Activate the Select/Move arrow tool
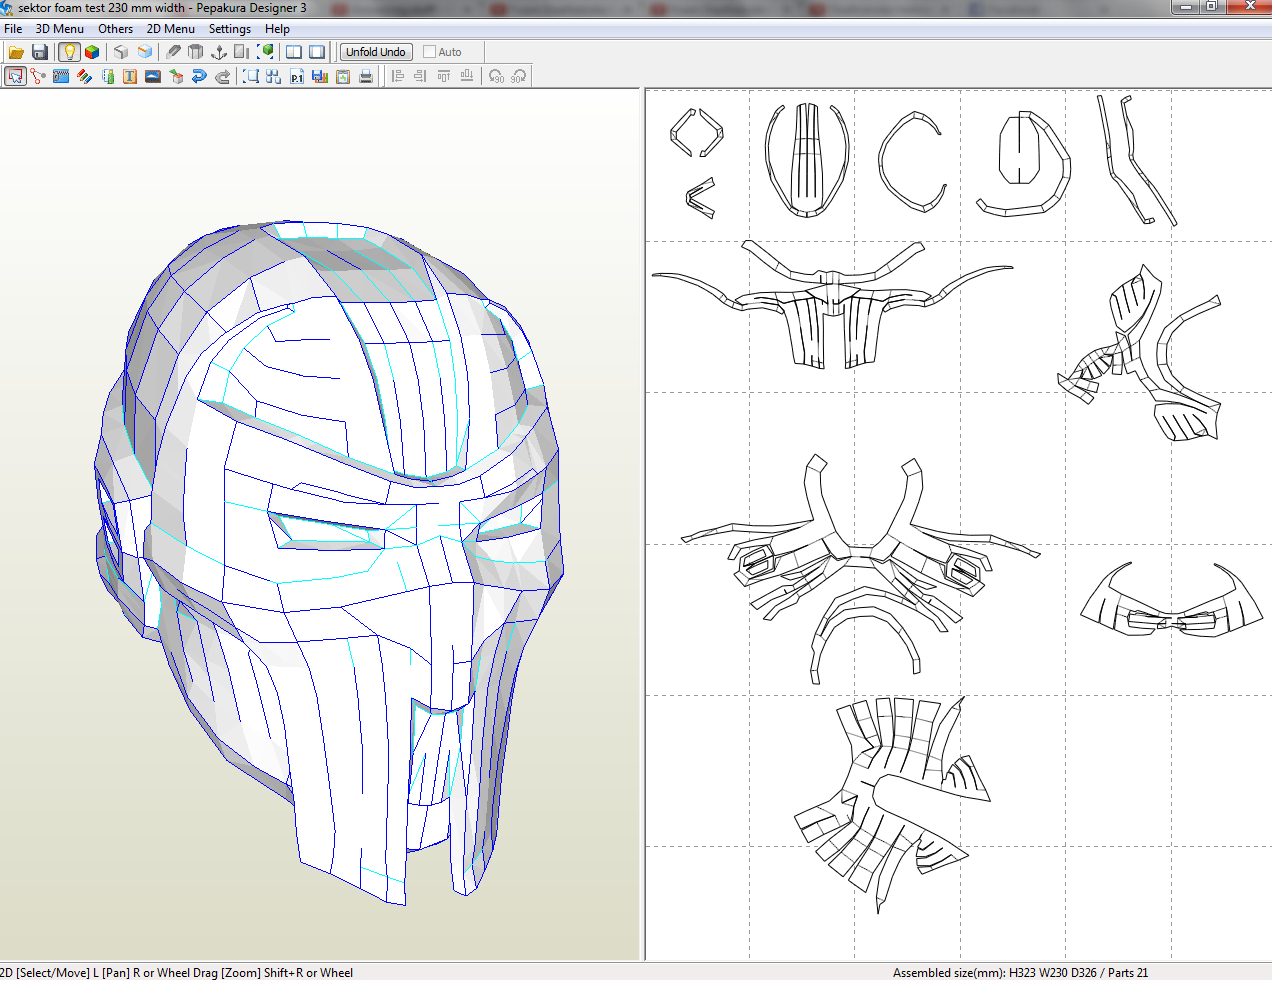 pos(15,76)
